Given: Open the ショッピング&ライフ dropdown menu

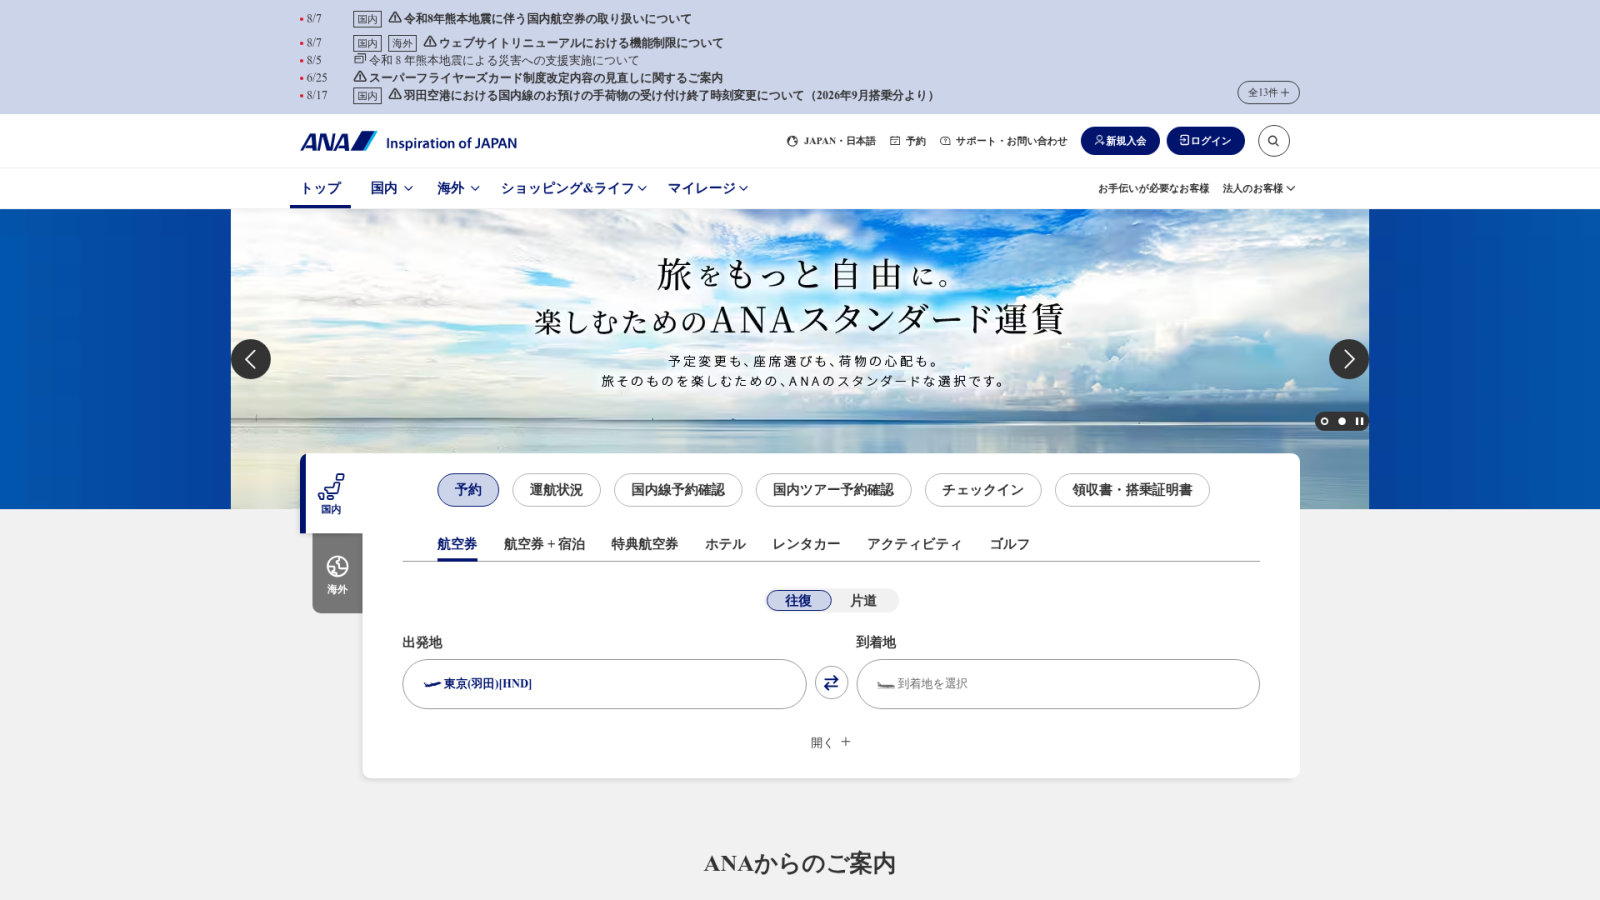Looking at the screenshot, I should click(574, 188).
